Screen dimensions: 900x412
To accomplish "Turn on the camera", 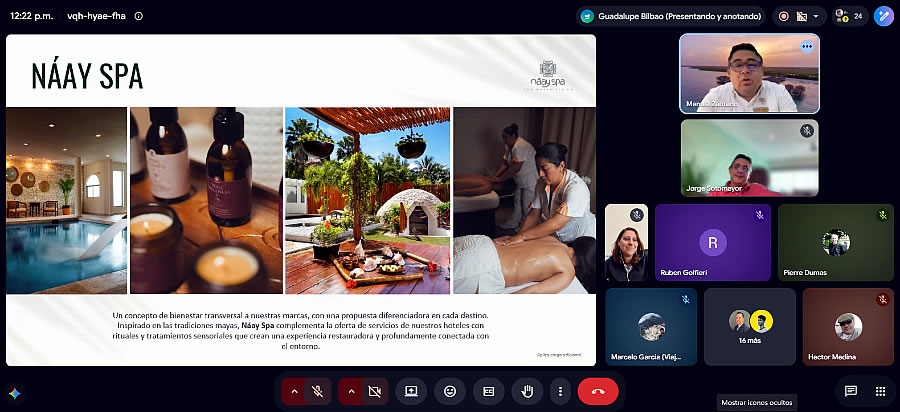I will coord(375,391).
